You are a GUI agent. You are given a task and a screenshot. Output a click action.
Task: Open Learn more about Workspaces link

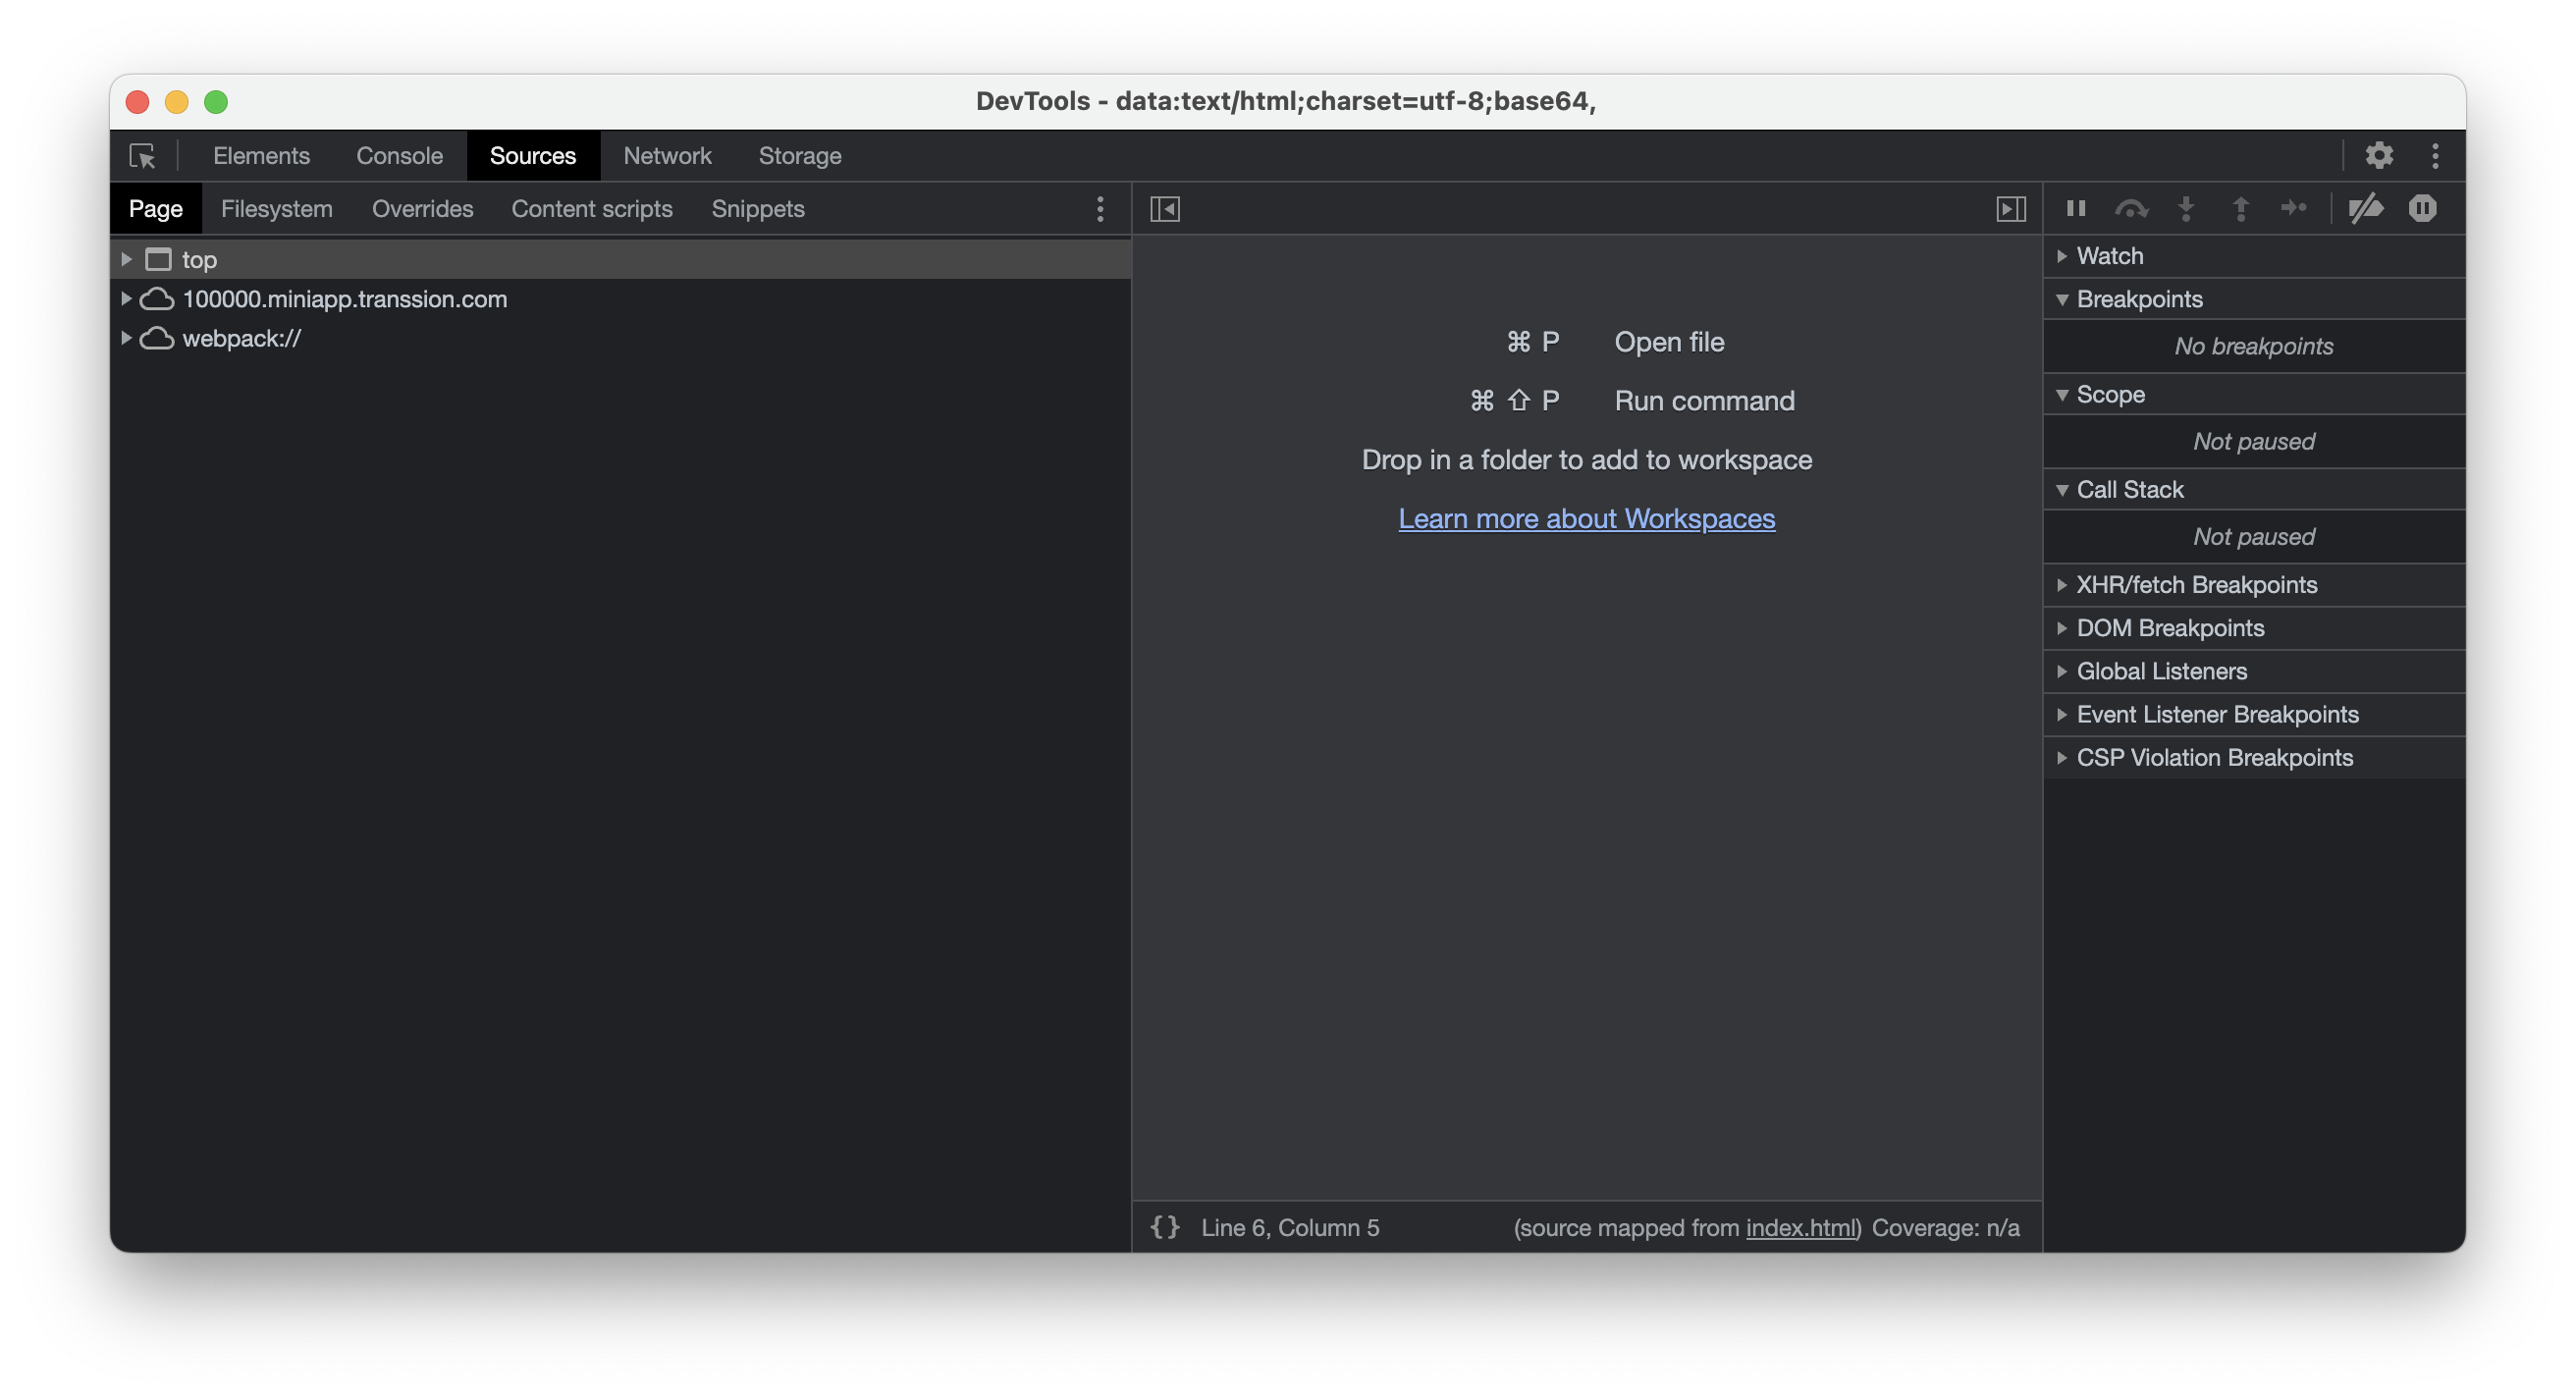tap(1584, 516)
